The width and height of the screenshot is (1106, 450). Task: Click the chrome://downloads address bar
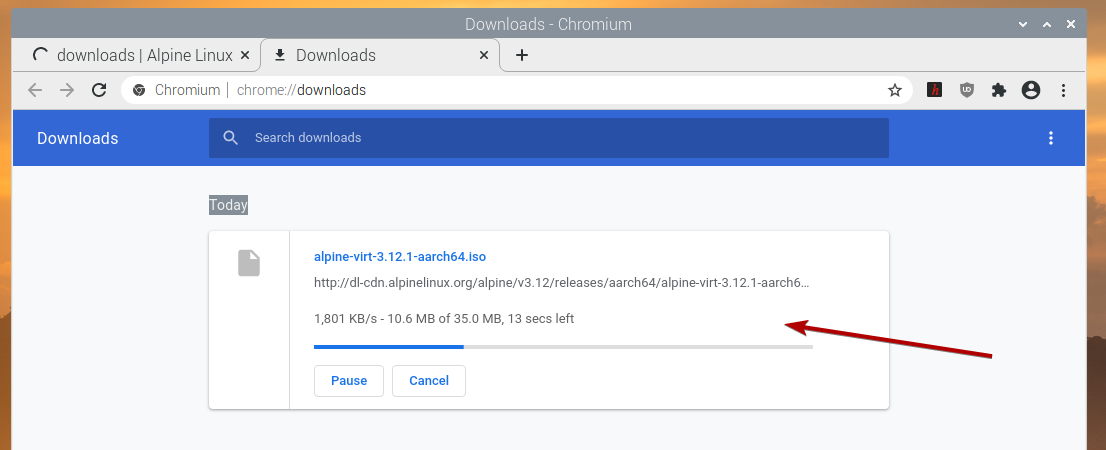click(516, 90)
